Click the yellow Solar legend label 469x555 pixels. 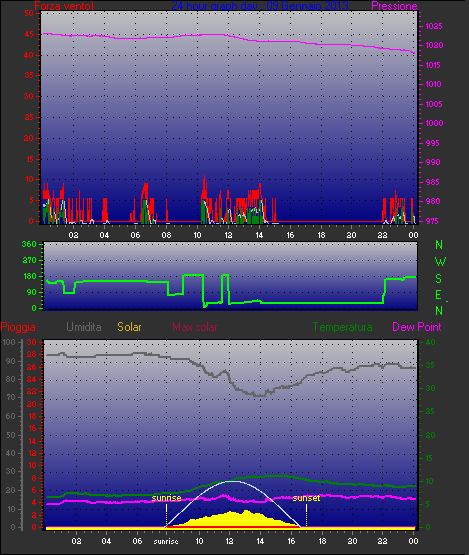click(129, 327)
